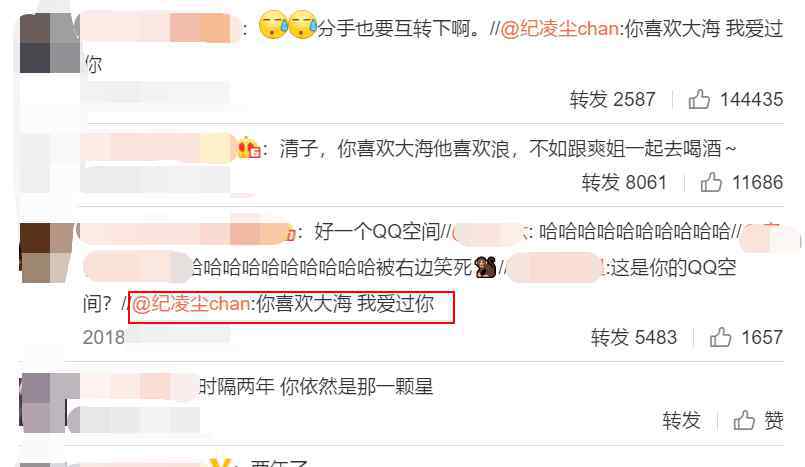Repost the '时隔两年' comment via 转发
The width and height of the screenshot is (805, 467).
coord(681,420)
